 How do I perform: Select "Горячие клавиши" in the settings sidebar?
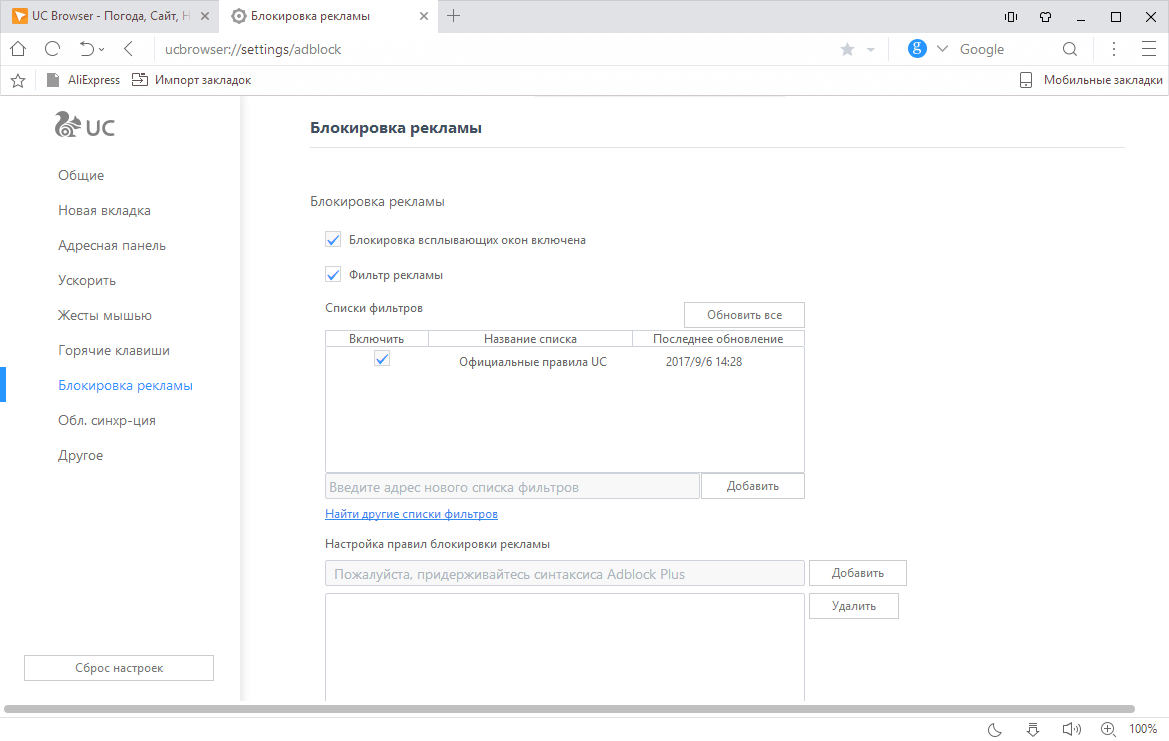114,351
